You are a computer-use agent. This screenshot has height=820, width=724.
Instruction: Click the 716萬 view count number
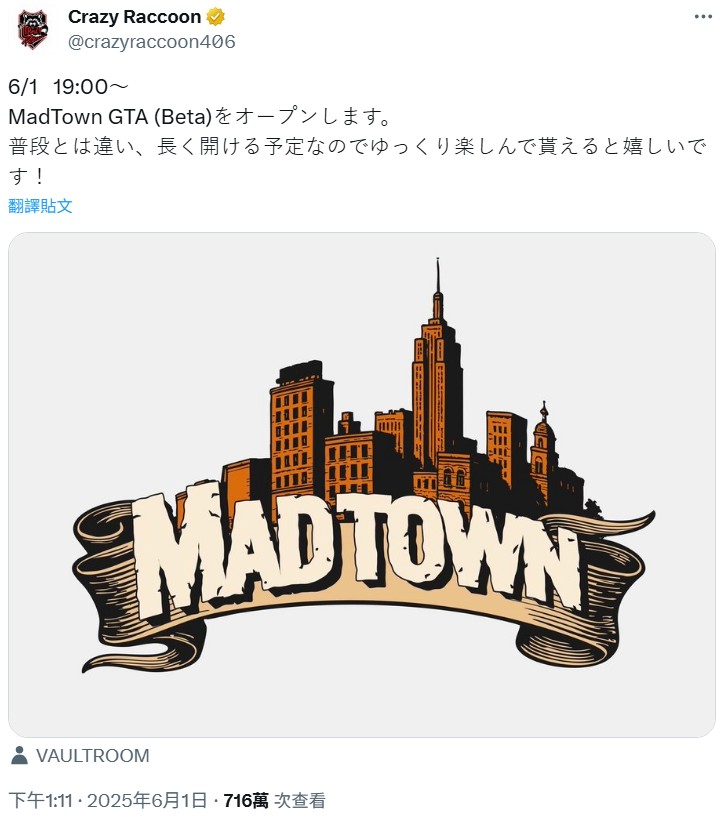tap(246, 800)
